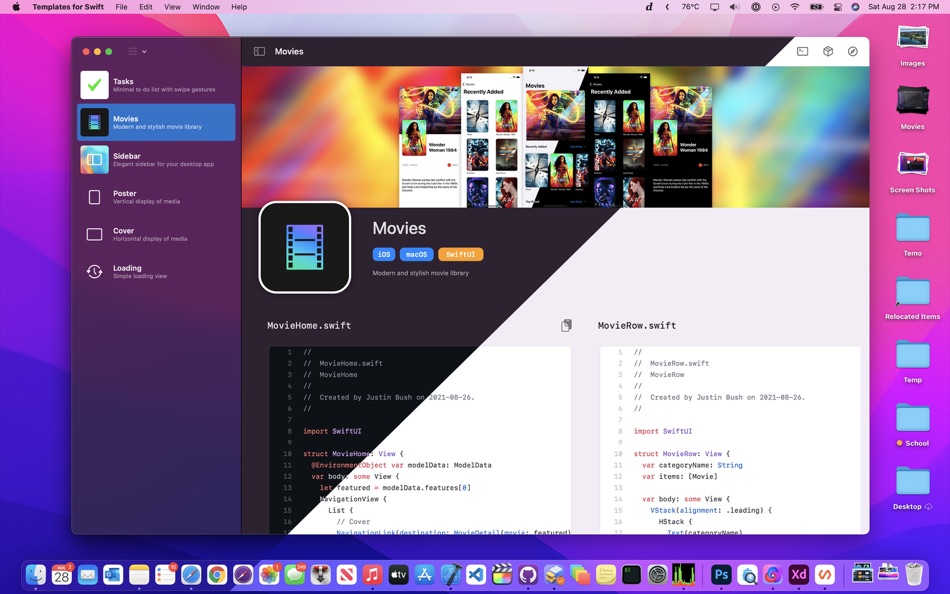Open the Help menu

(x=239, y=7)
